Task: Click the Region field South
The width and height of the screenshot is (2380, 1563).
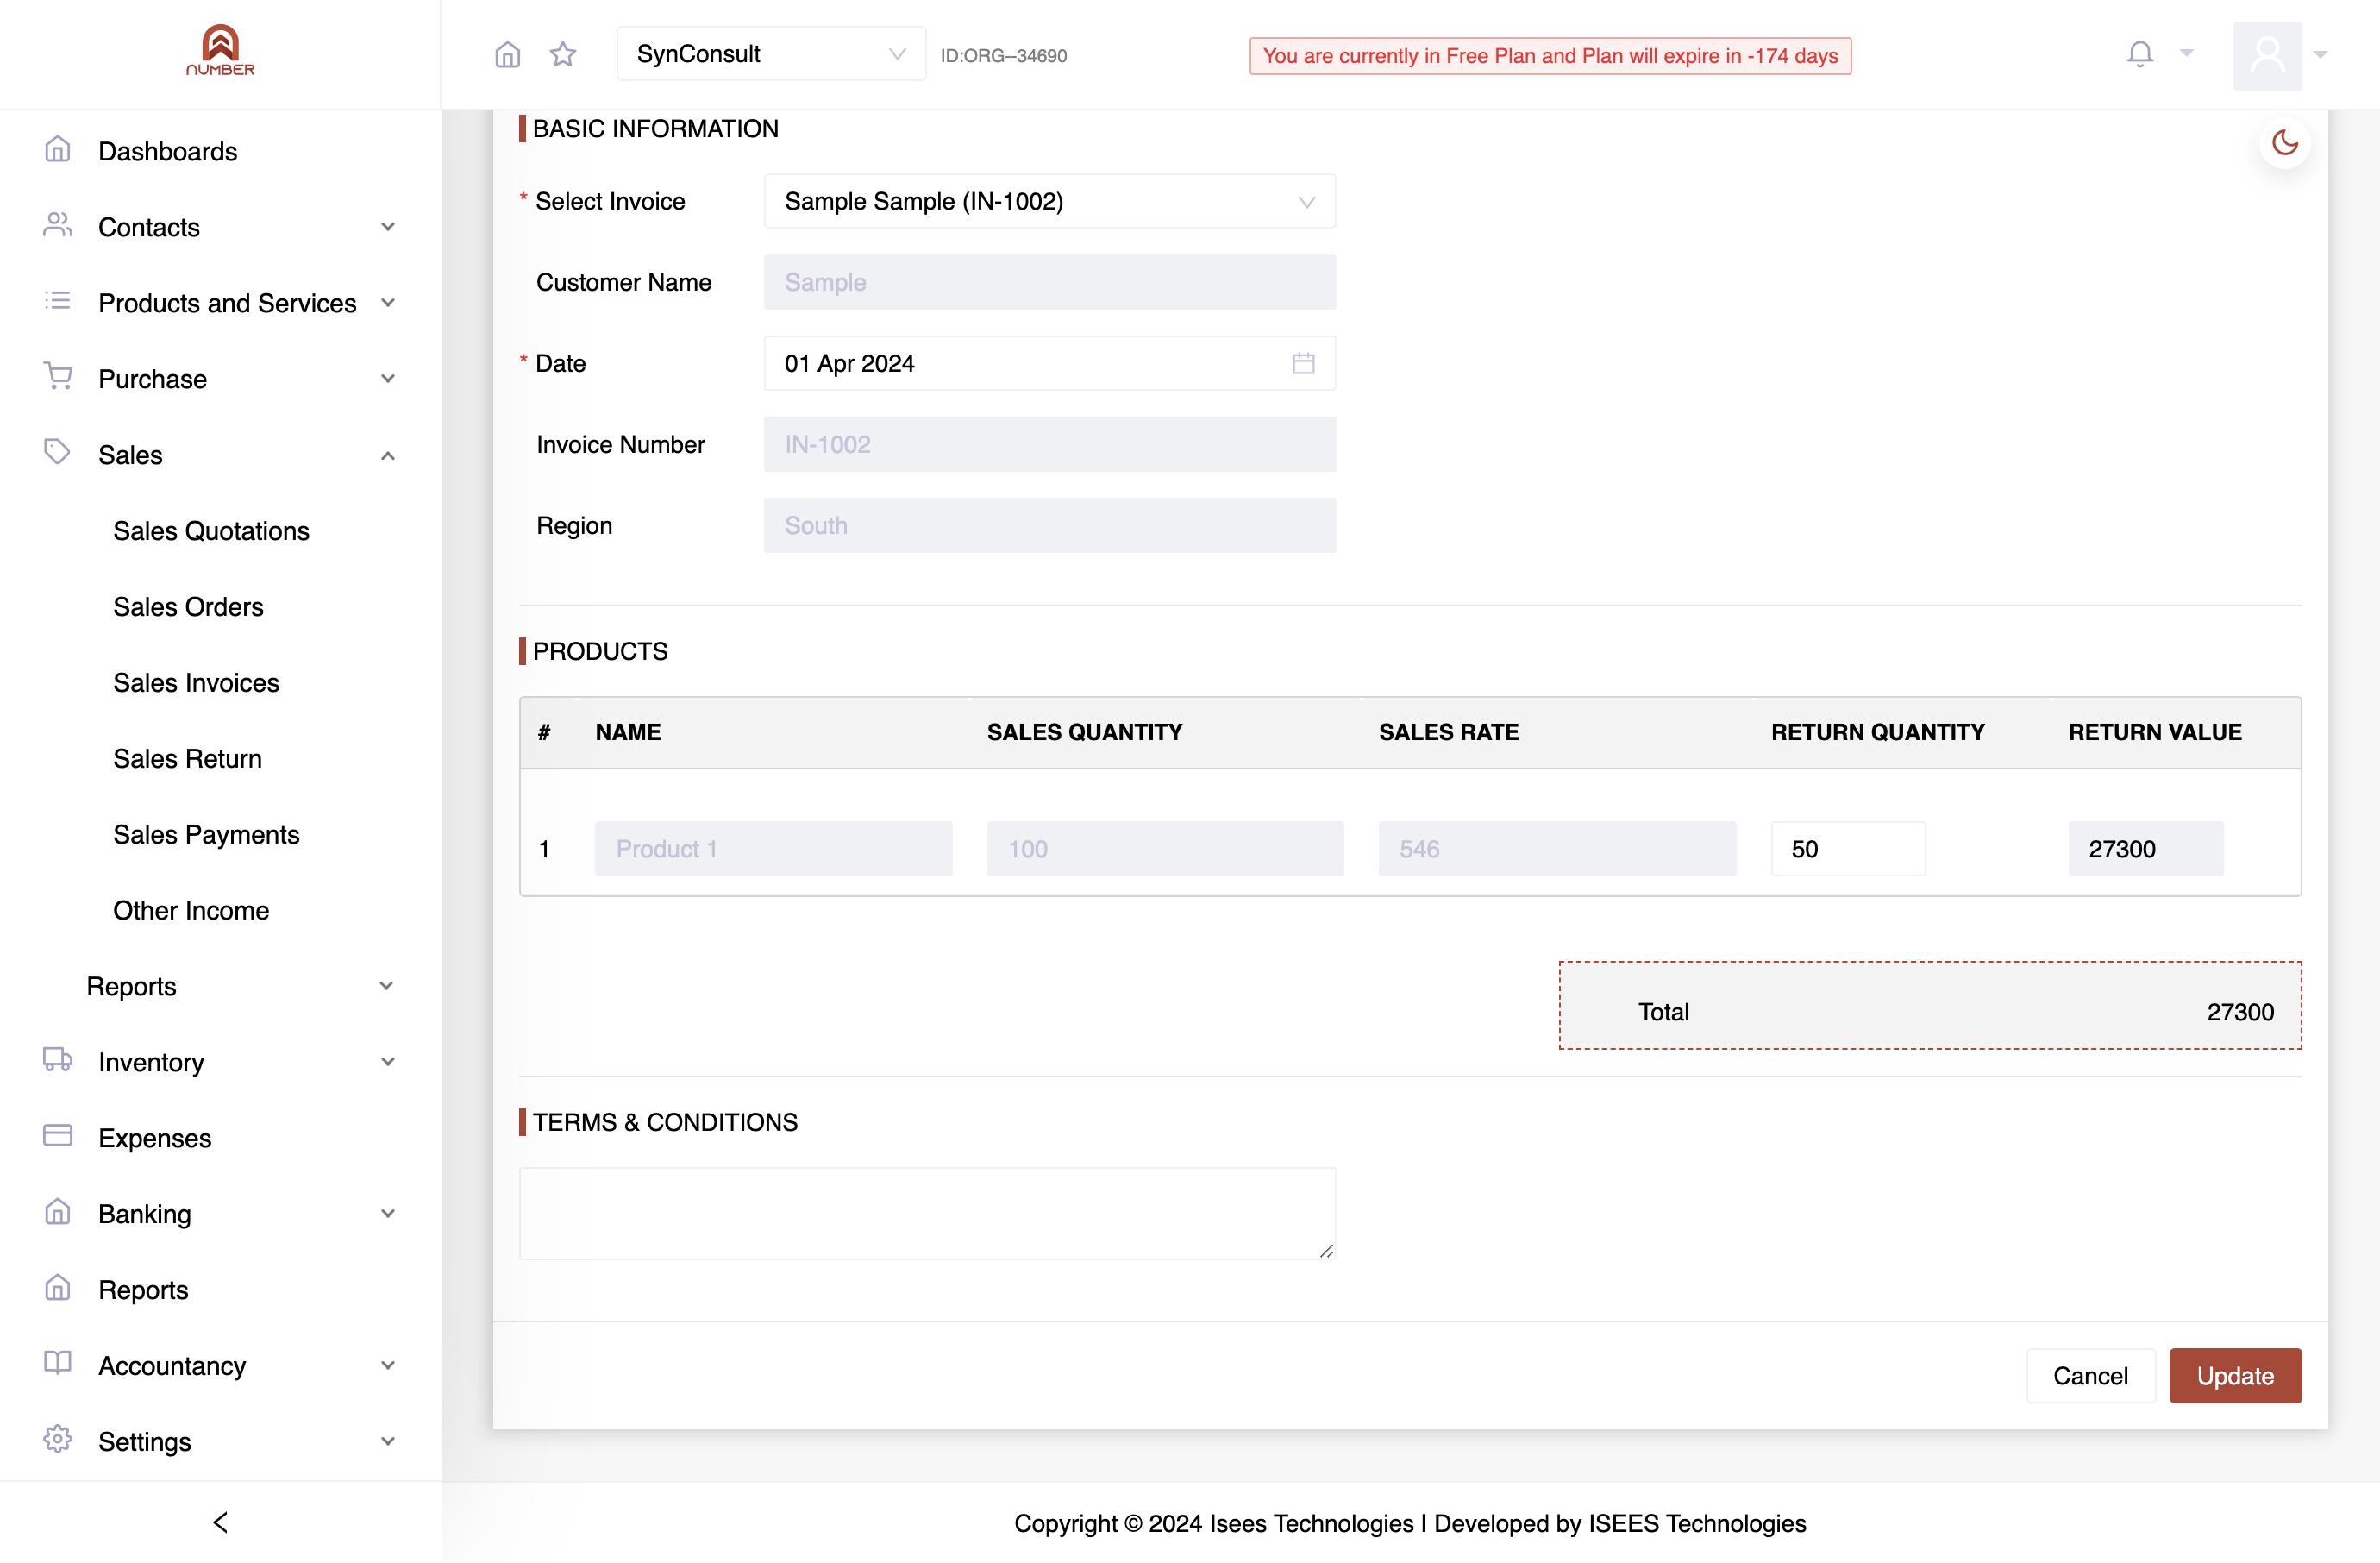Action: (1049, 525)
